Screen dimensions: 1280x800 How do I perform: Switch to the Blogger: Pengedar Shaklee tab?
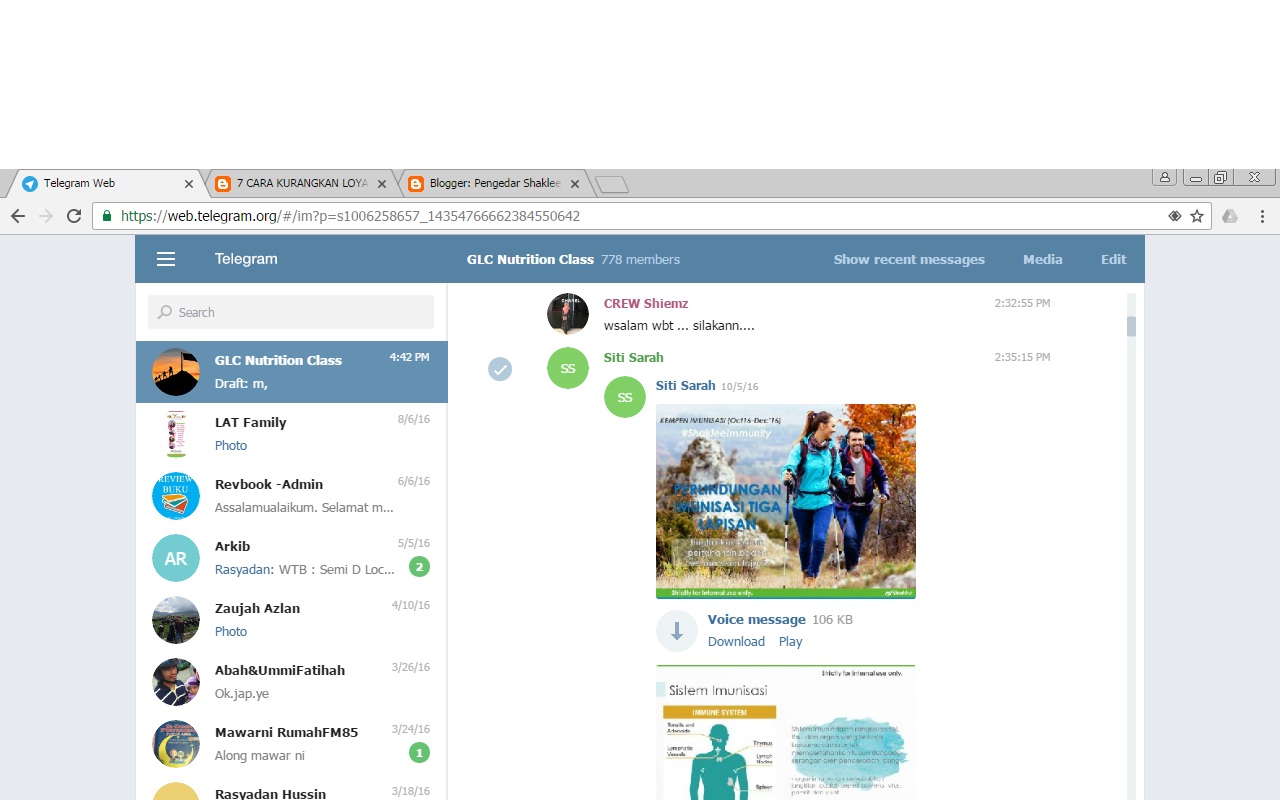(495, 183)
